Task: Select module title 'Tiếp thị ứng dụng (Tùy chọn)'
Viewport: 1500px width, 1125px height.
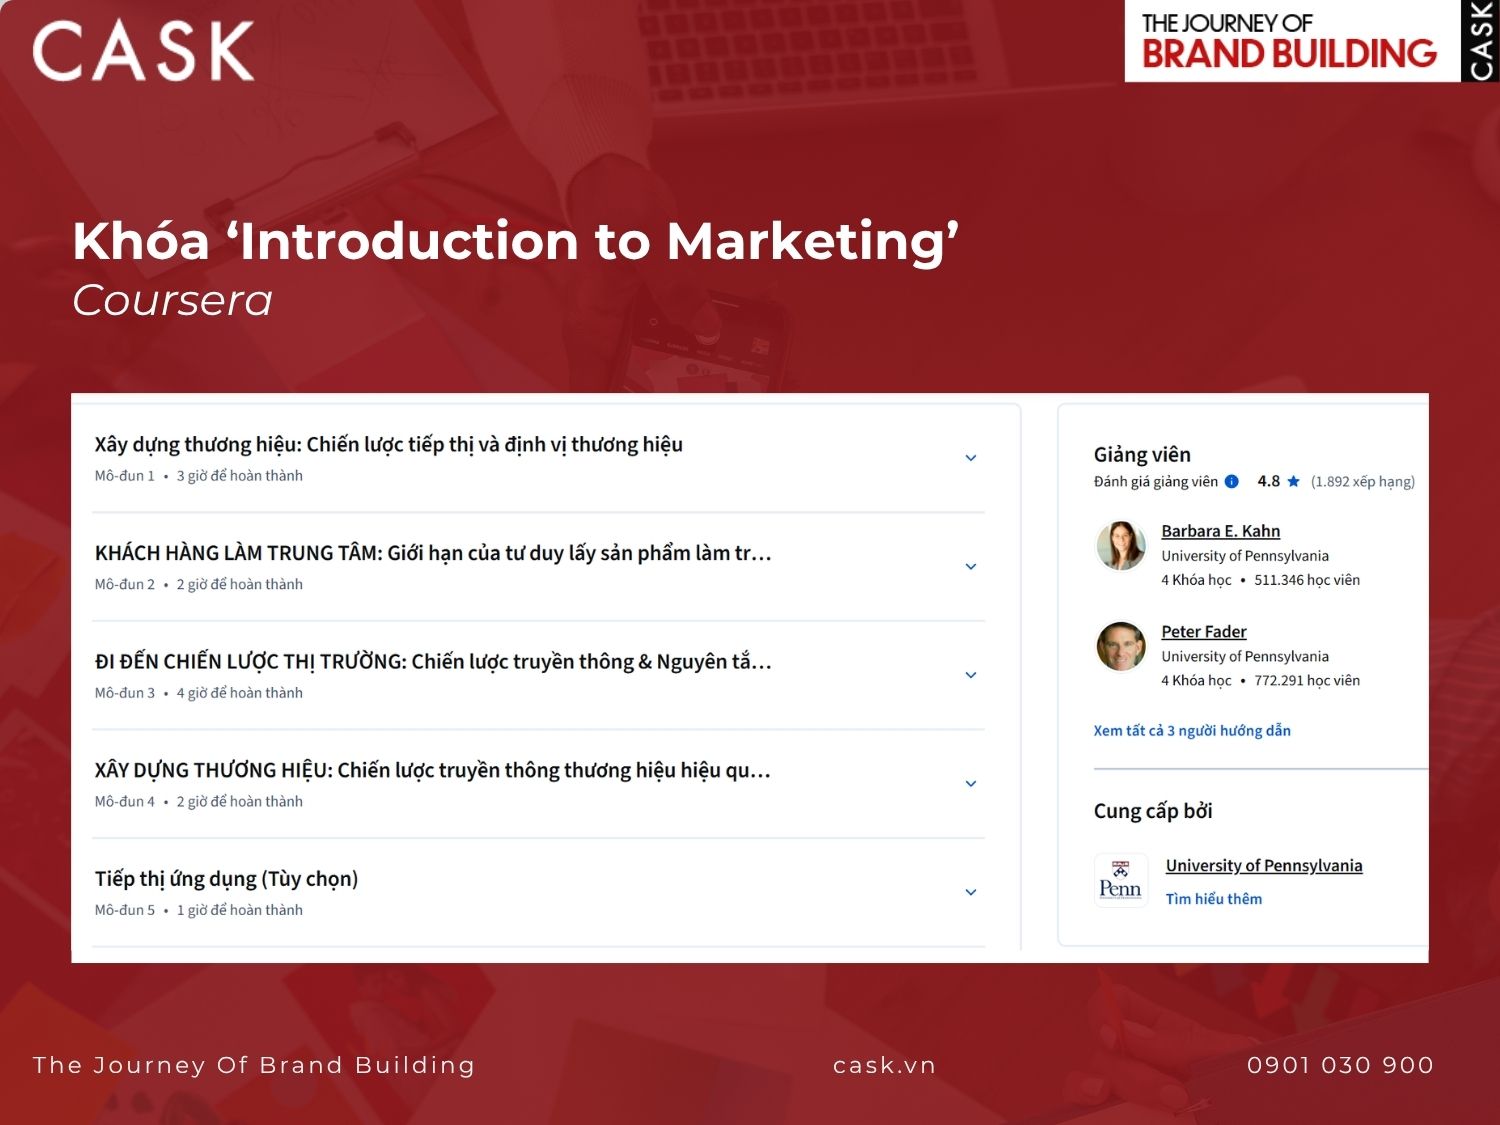Action: pos(226,879)
